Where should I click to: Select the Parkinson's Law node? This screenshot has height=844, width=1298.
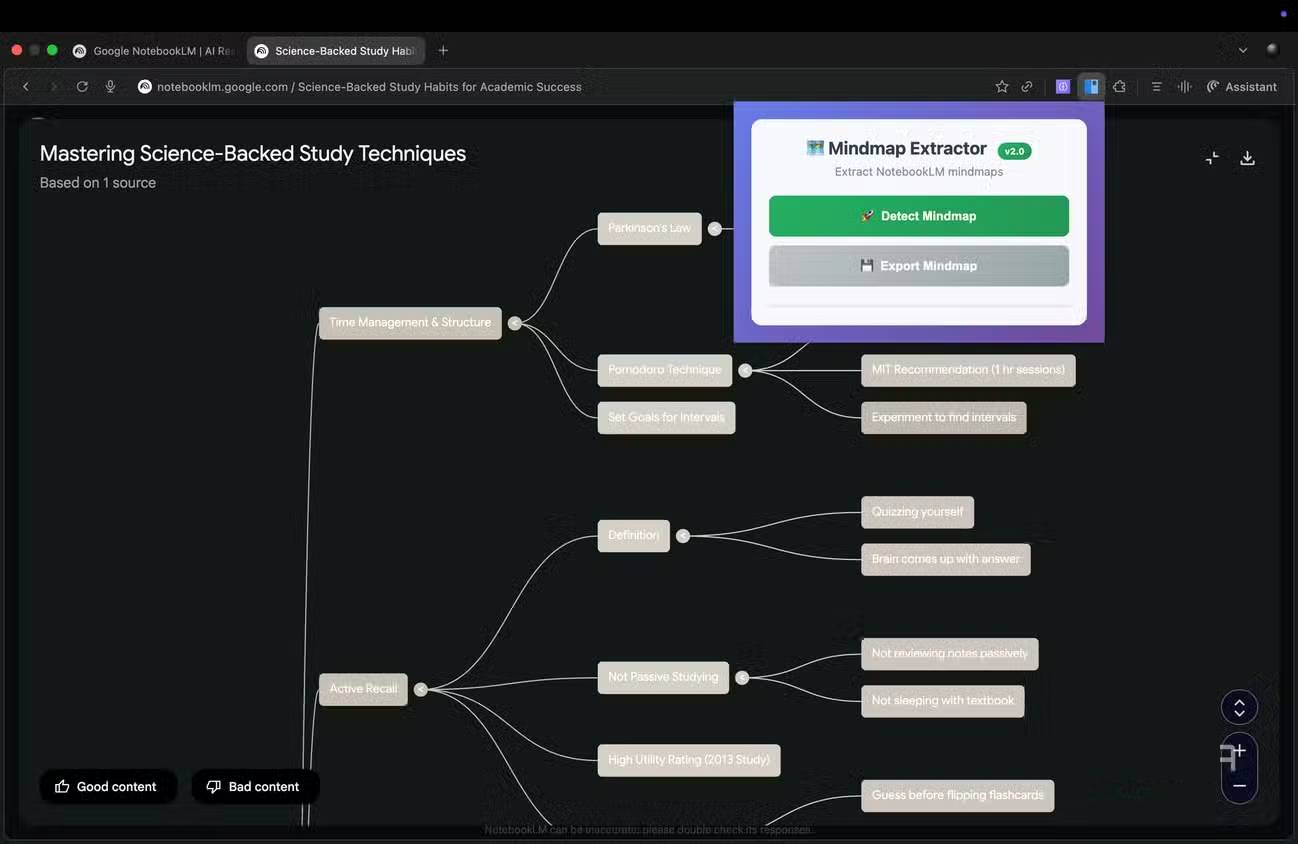(649, 228)
